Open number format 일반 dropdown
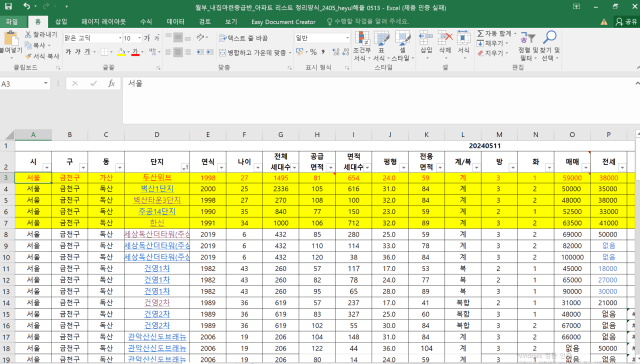The image size is (640, 364). tap(347, 38)
